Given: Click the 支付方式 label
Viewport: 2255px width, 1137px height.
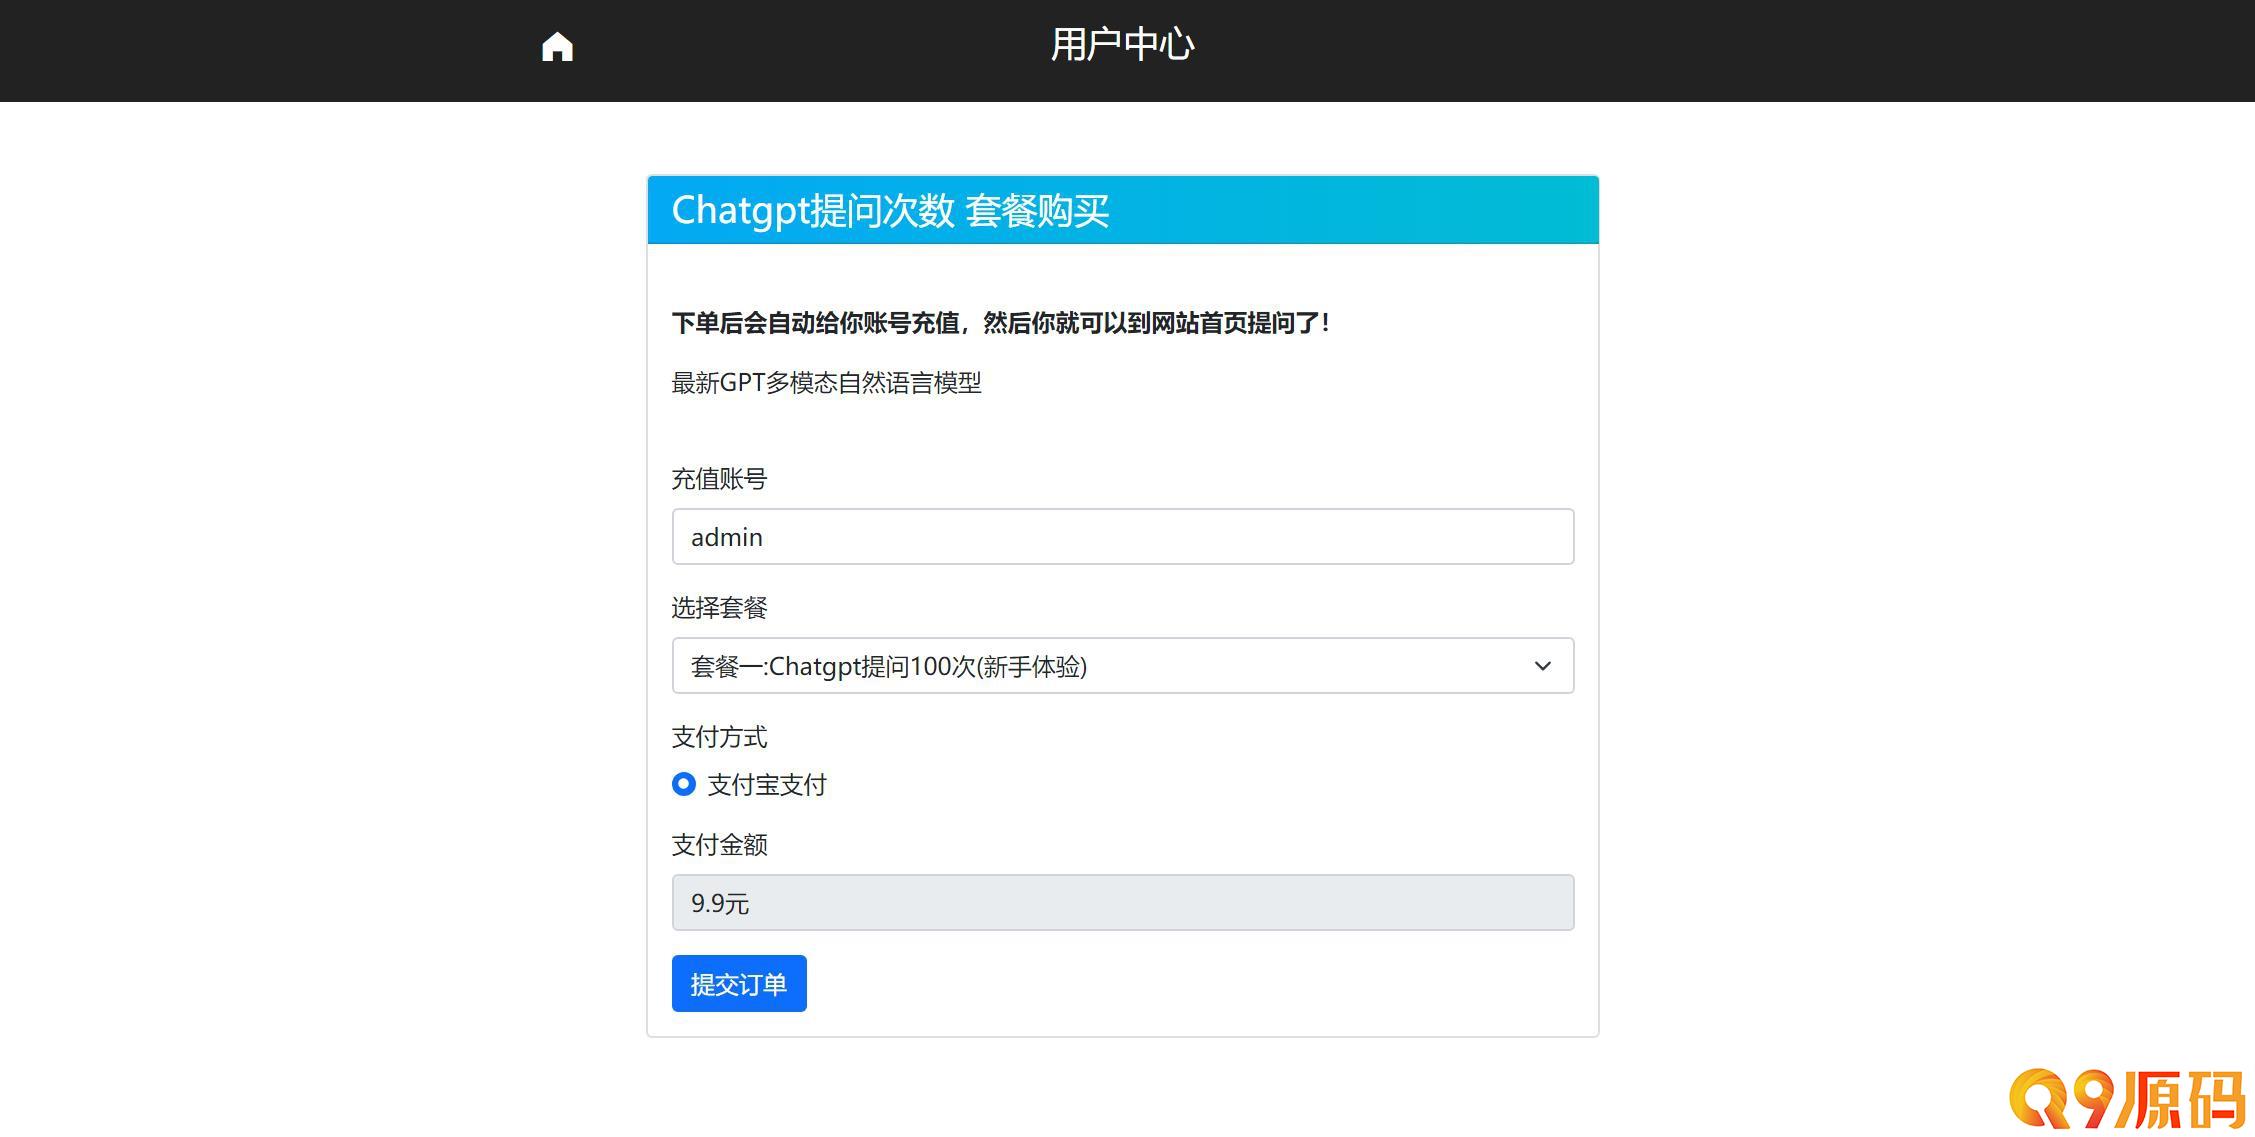Looking at the screenshot, I should point(719,738).
